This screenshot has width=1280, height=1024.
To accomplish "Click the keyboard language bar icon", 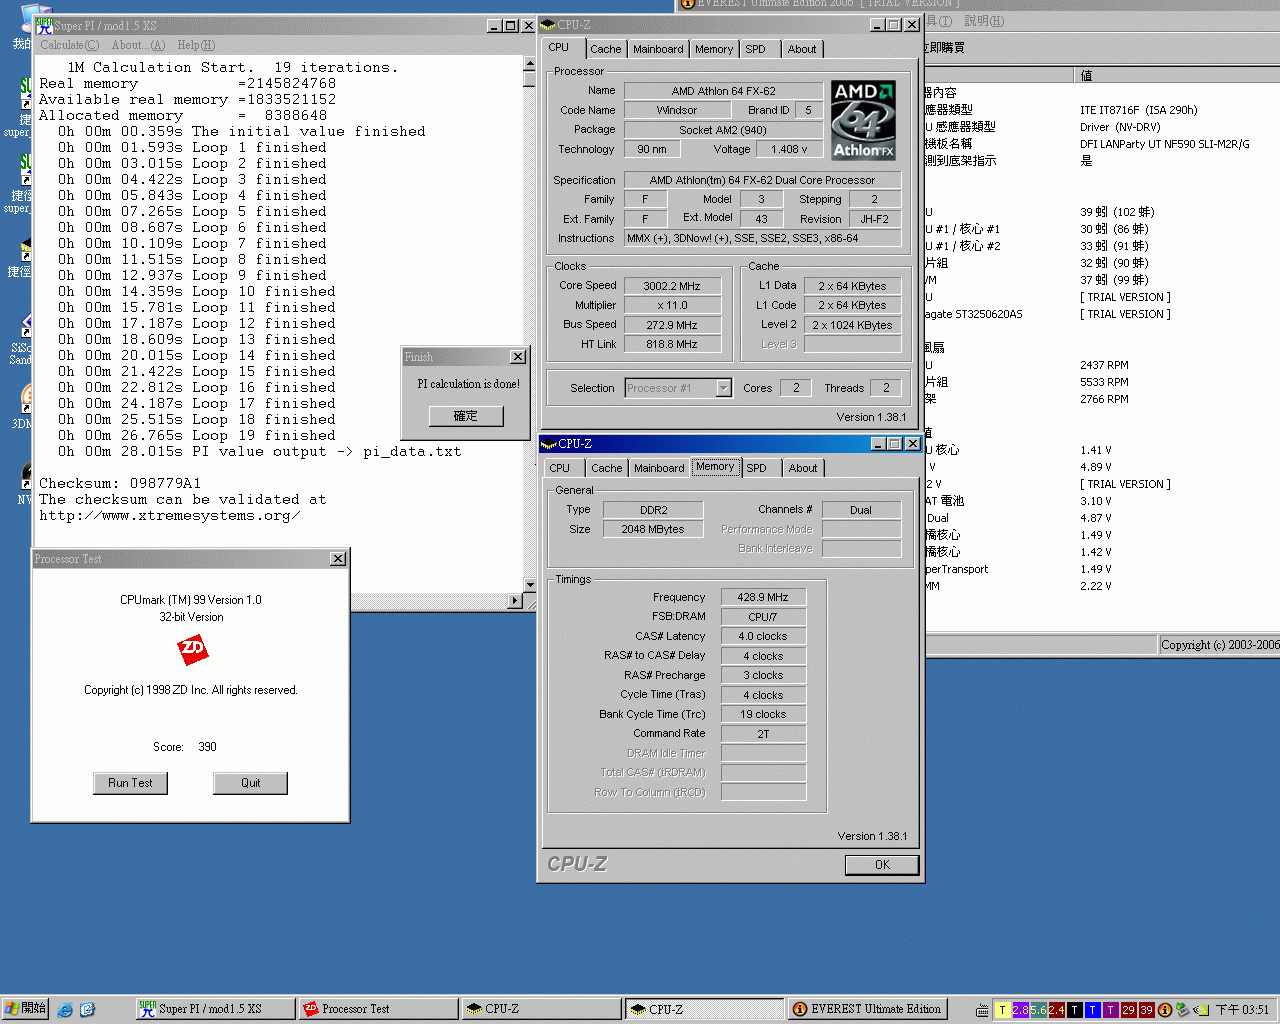I will click(x=982, y=1011).
